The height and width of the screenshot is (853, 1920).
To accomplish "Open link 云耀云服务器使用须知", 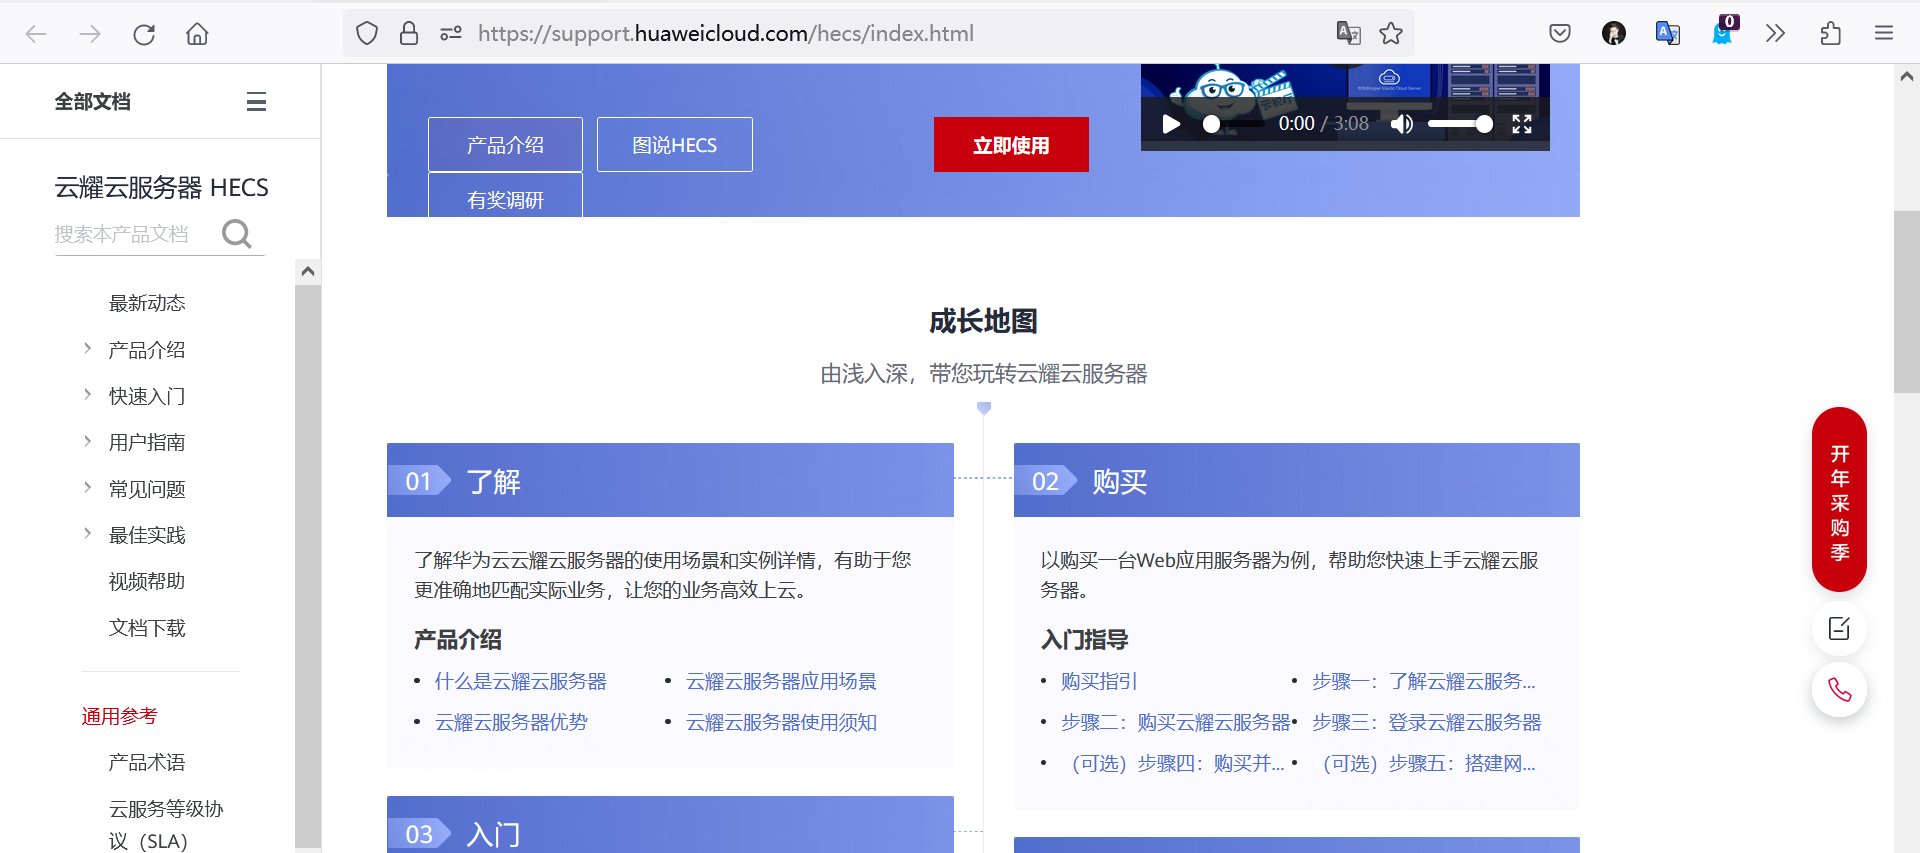I will [x=781, y=722].
